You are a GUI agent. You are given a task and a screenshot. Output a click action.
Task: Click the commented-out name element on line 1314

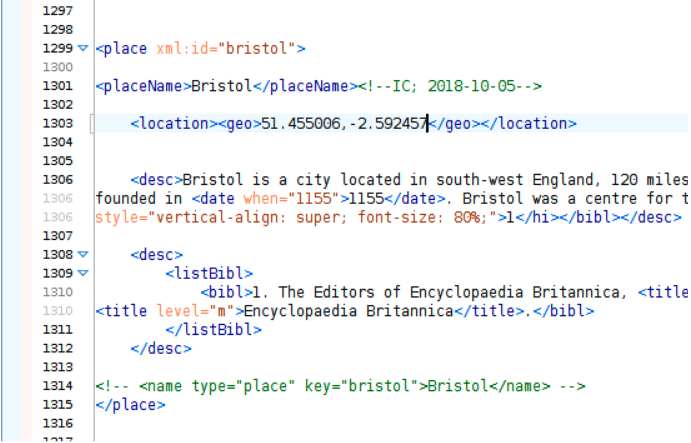pos(340,386)
